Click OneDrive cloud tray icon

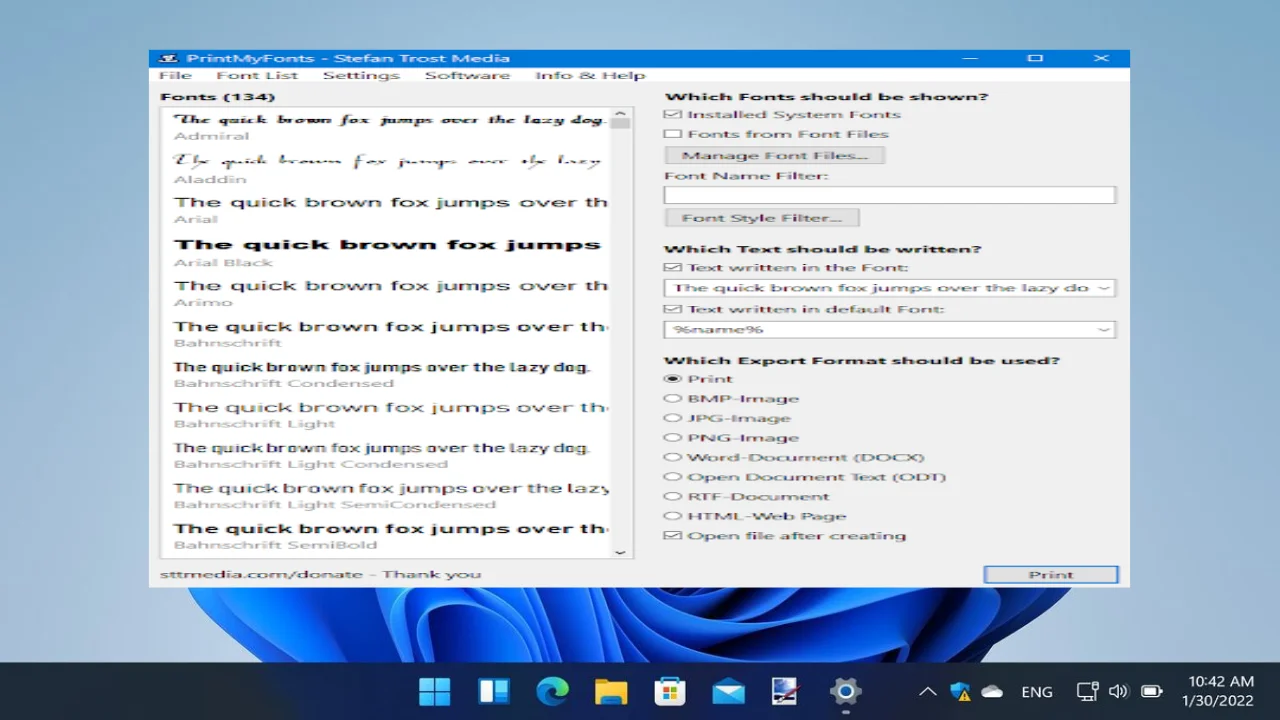click(x=992, y=691)
